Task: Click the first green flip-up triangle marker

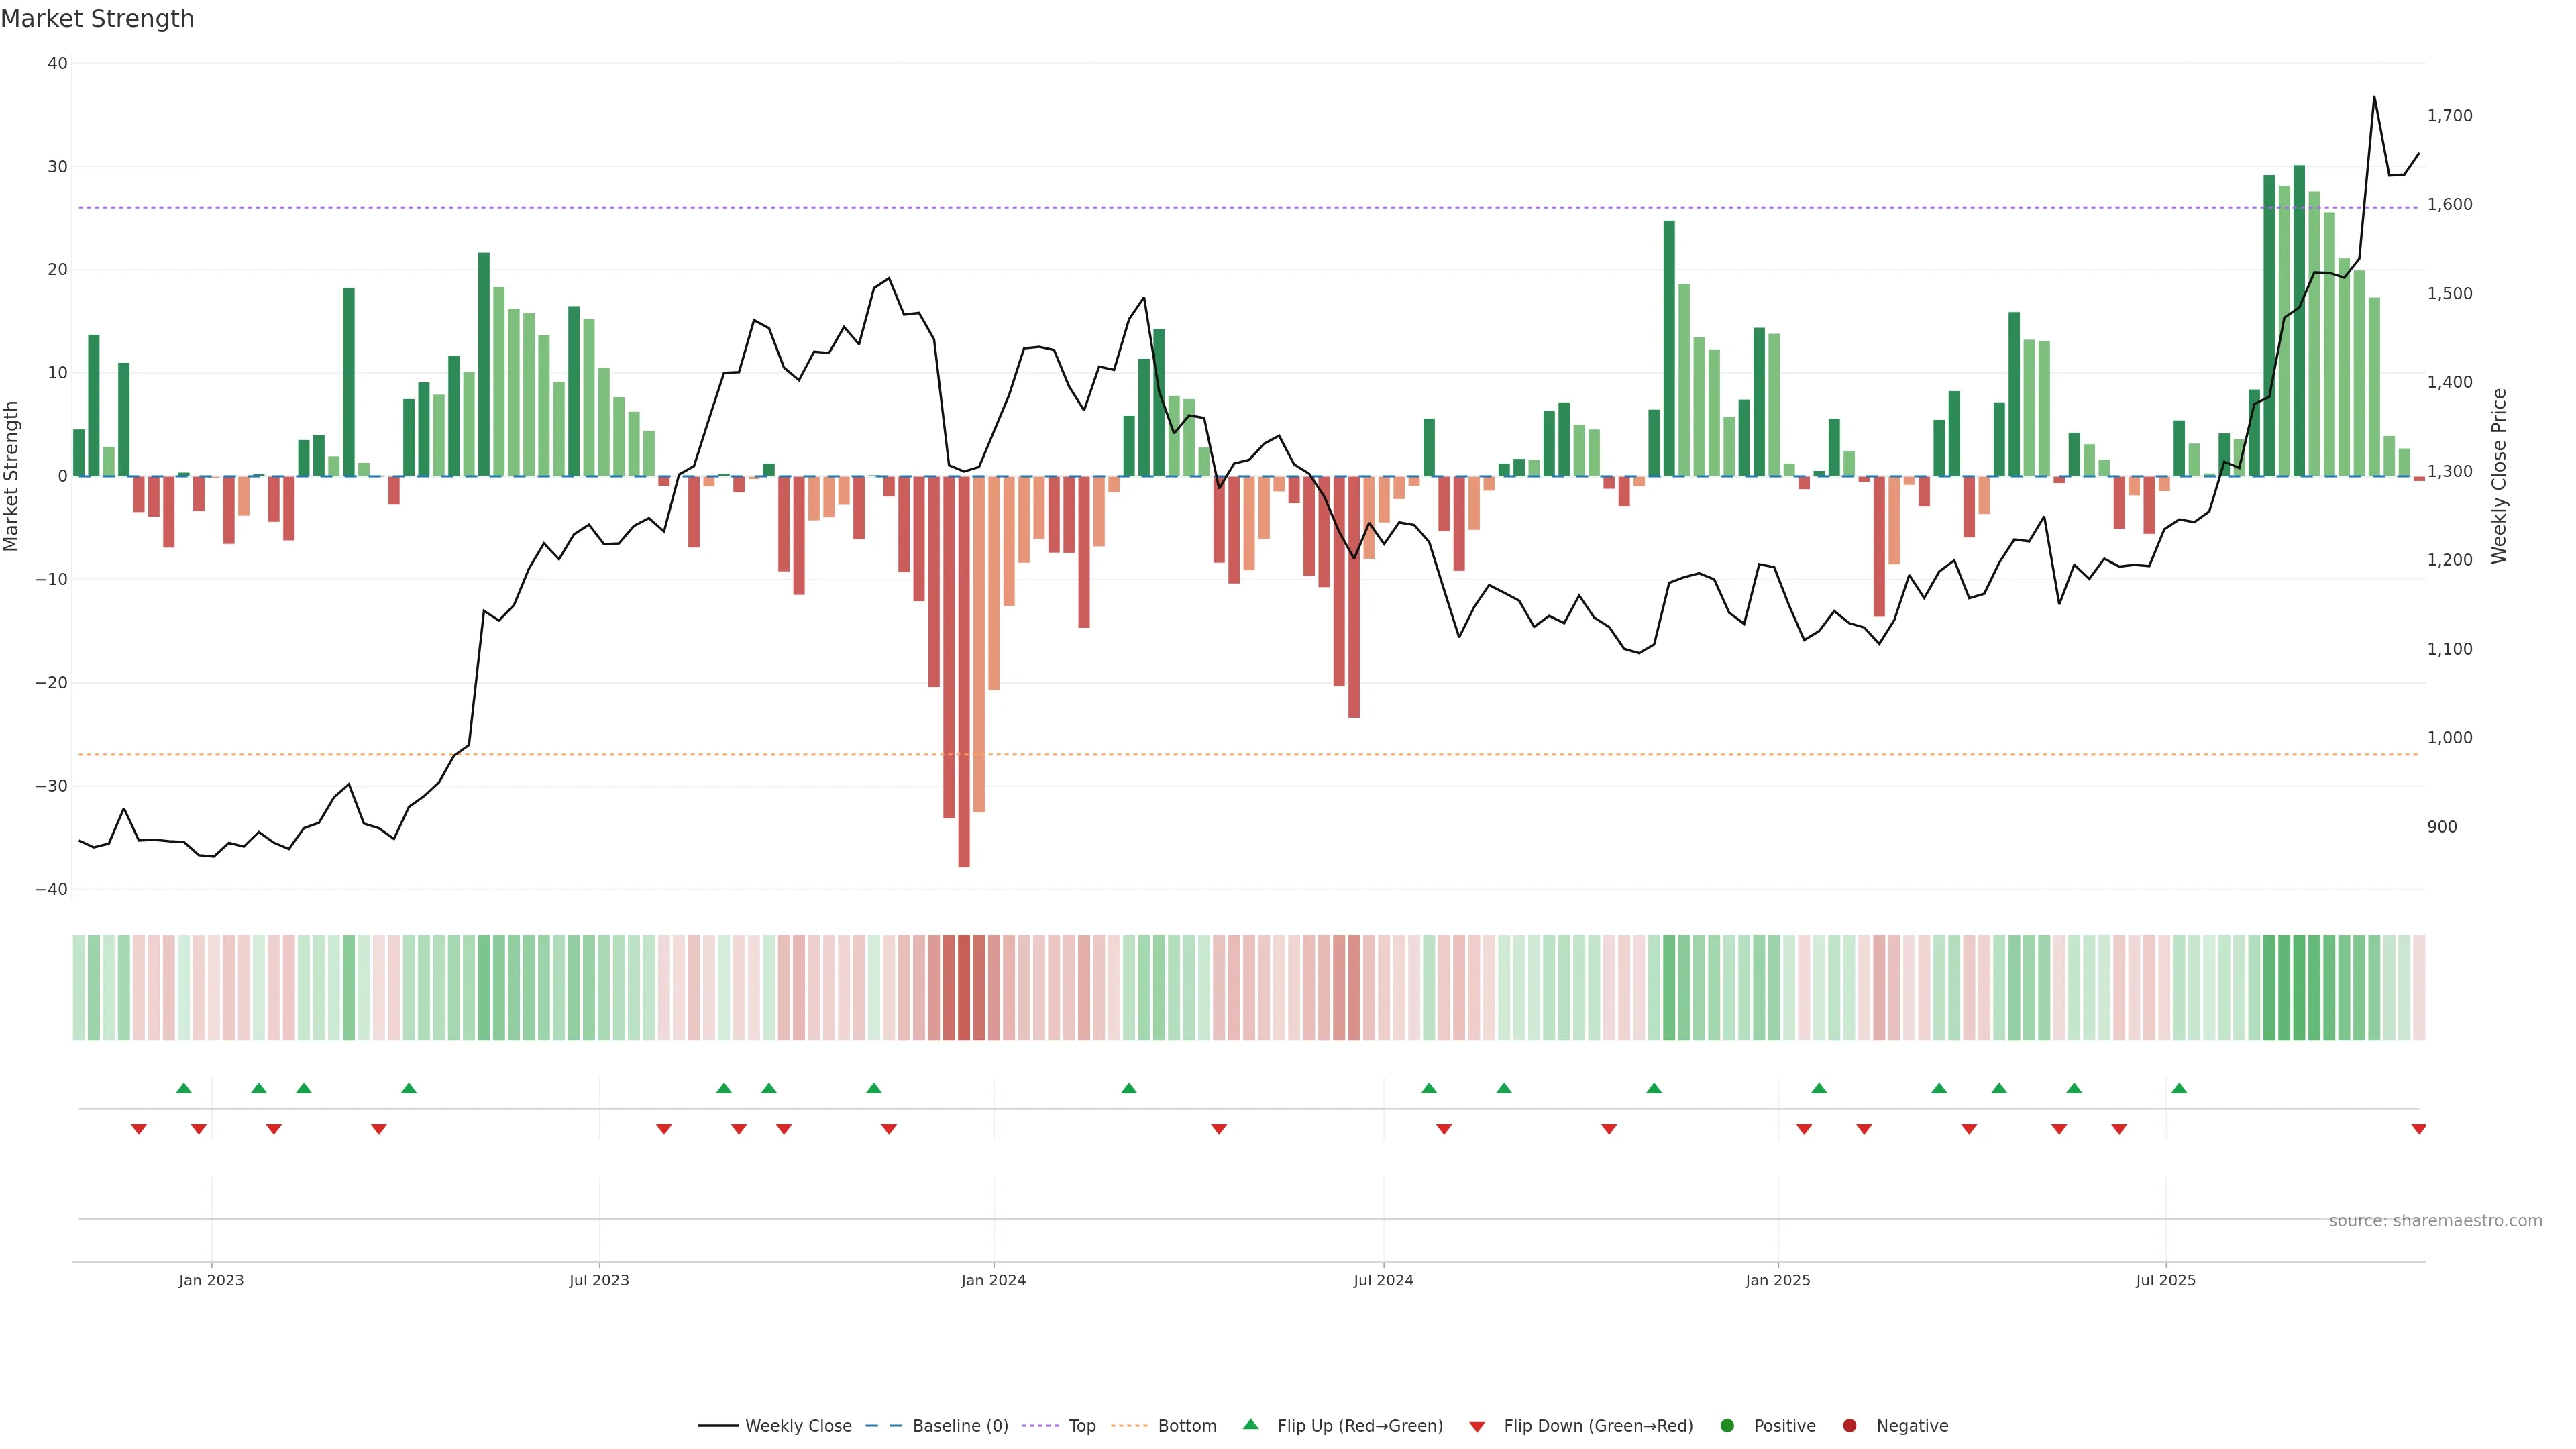Action: (183, 1088)
